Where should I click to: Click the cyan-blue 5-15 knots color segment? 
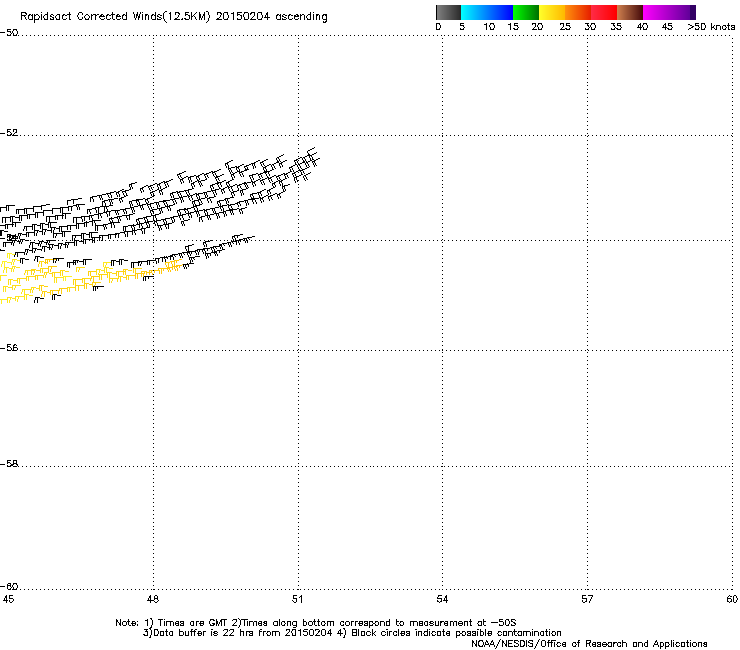[x=487, y=12]
